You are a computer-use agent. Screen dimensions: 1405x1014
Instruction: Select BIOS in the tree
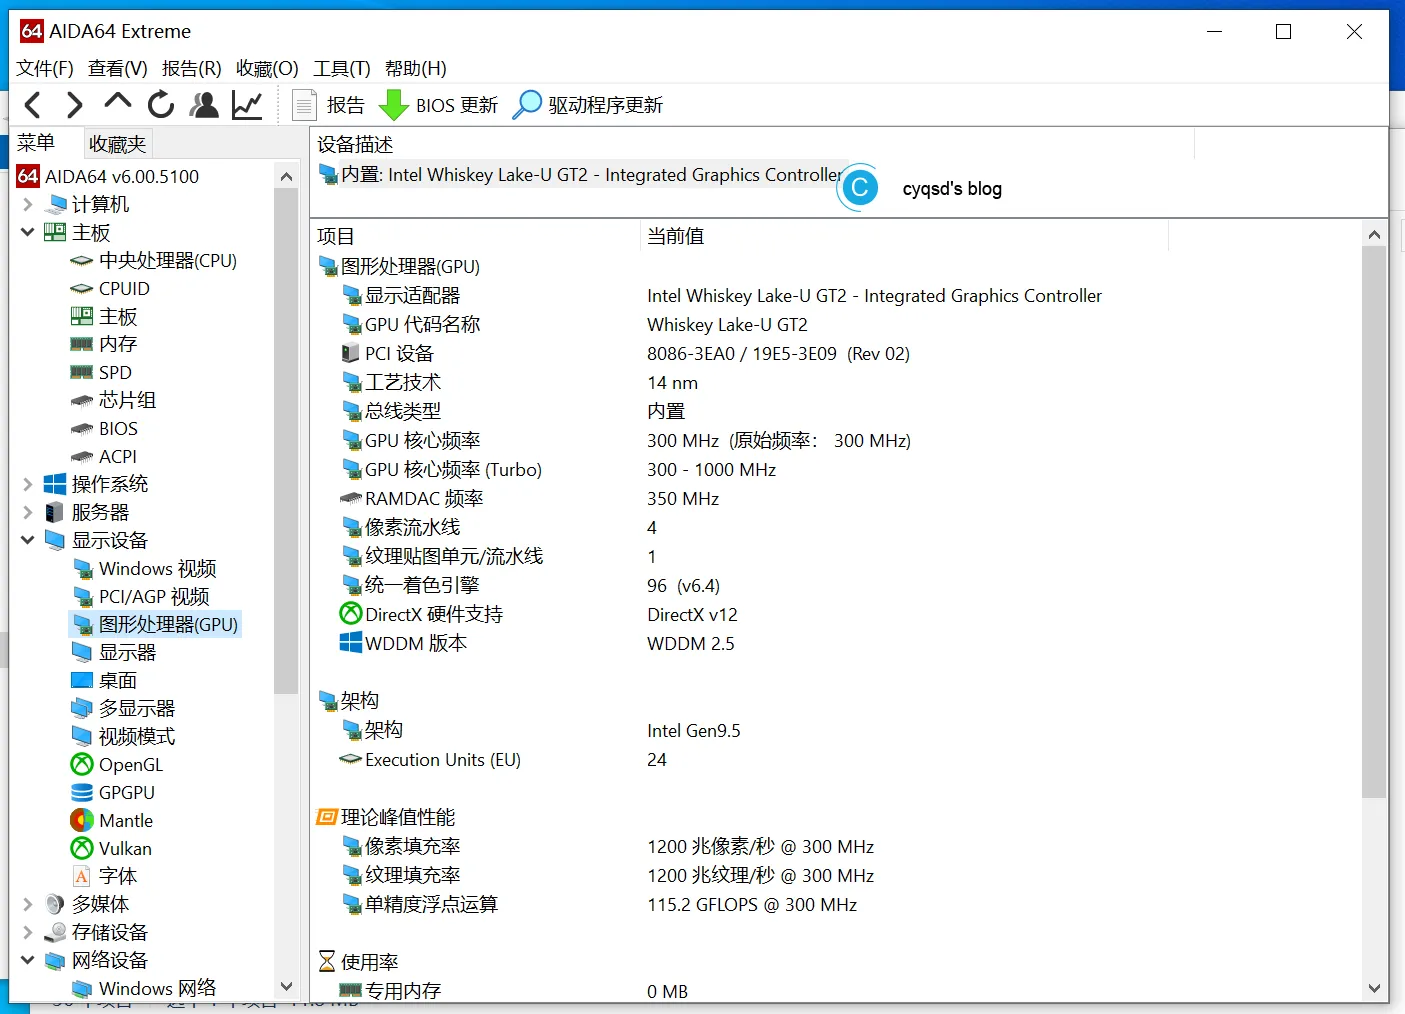(105, 428)
